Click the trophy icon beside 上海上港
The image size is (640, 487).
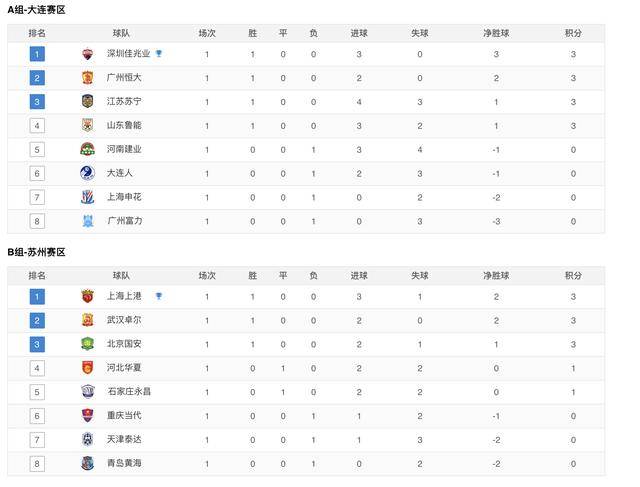point(159,296)
